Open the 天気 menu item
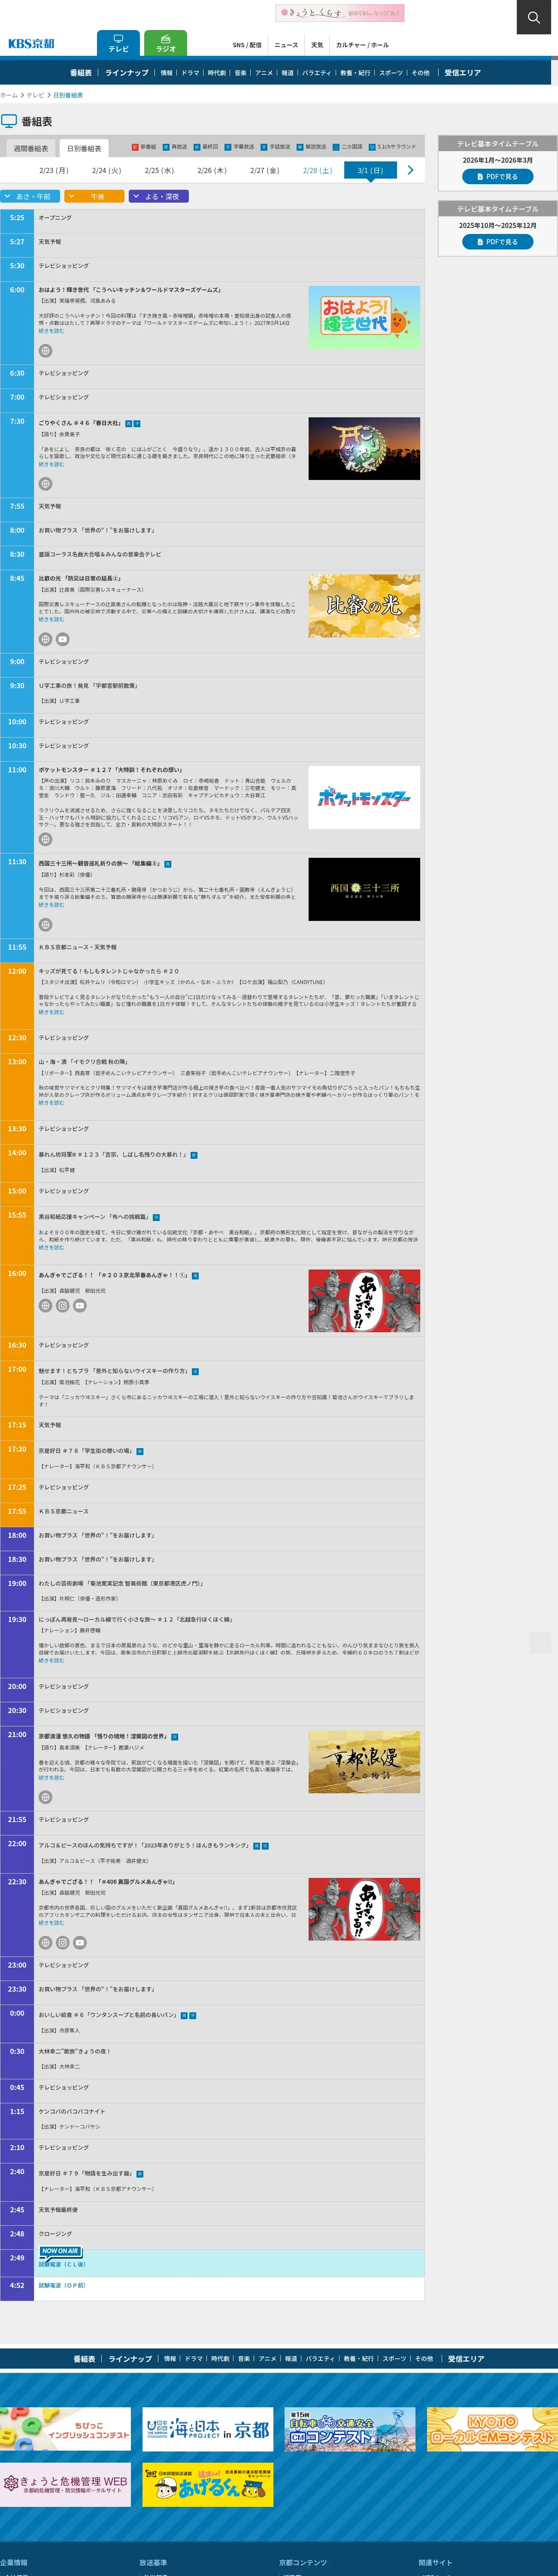558x2576 pixels. (317, 45)
